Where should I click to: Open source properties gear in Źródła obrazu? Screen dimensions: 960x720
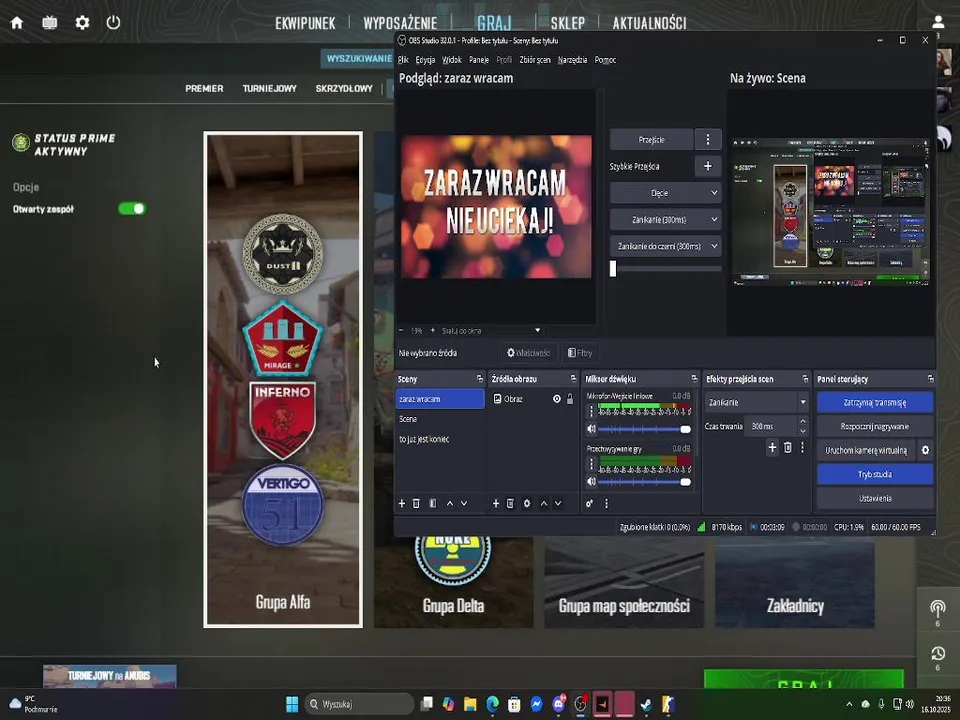point(527,503)
